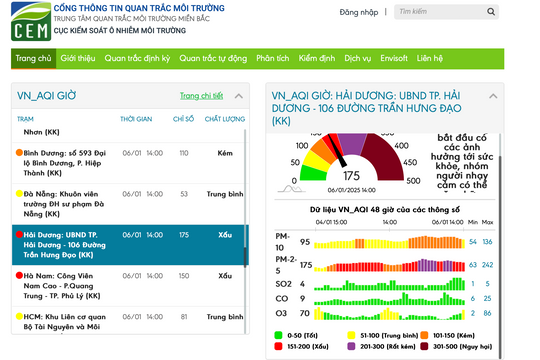Open the Quan trắc định kỳ menu
This screenshot has height=360, width=540.
point(137,58)
